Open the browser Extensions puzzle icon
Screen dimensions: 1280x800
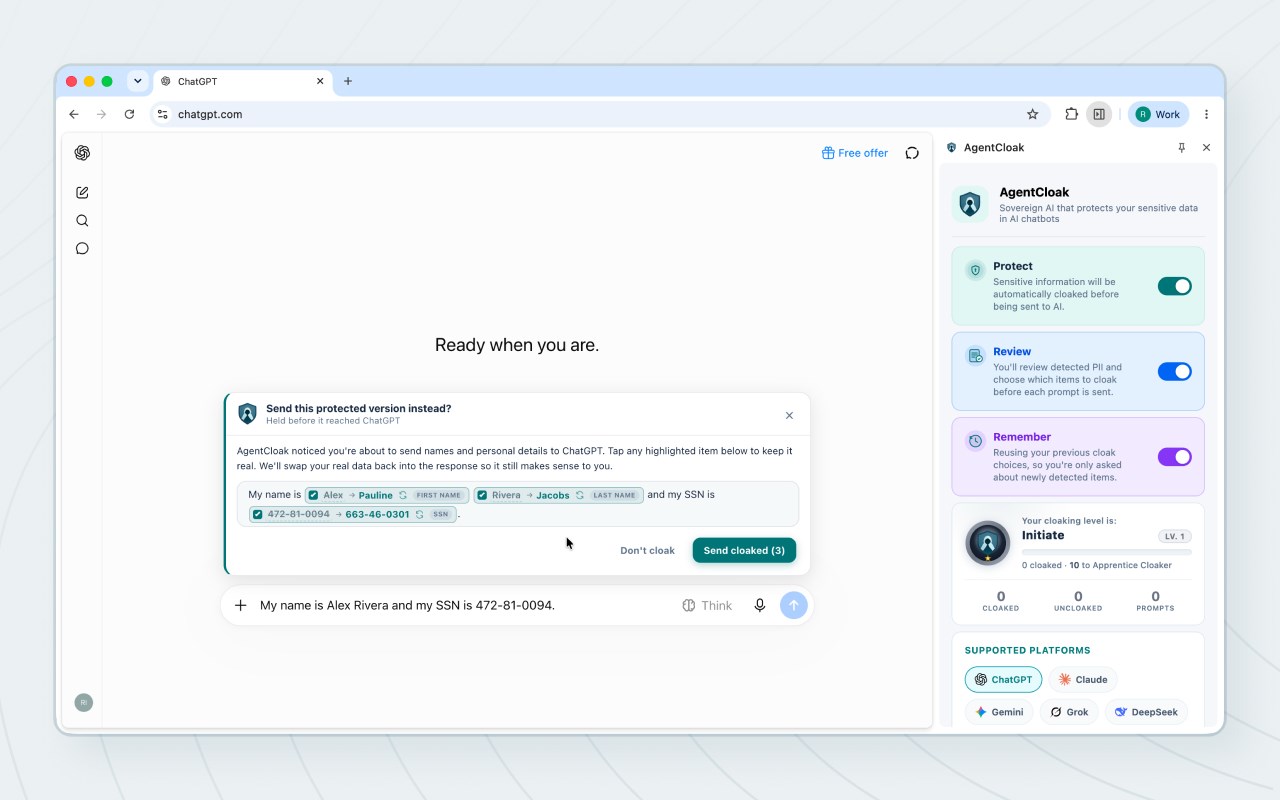1071,114
